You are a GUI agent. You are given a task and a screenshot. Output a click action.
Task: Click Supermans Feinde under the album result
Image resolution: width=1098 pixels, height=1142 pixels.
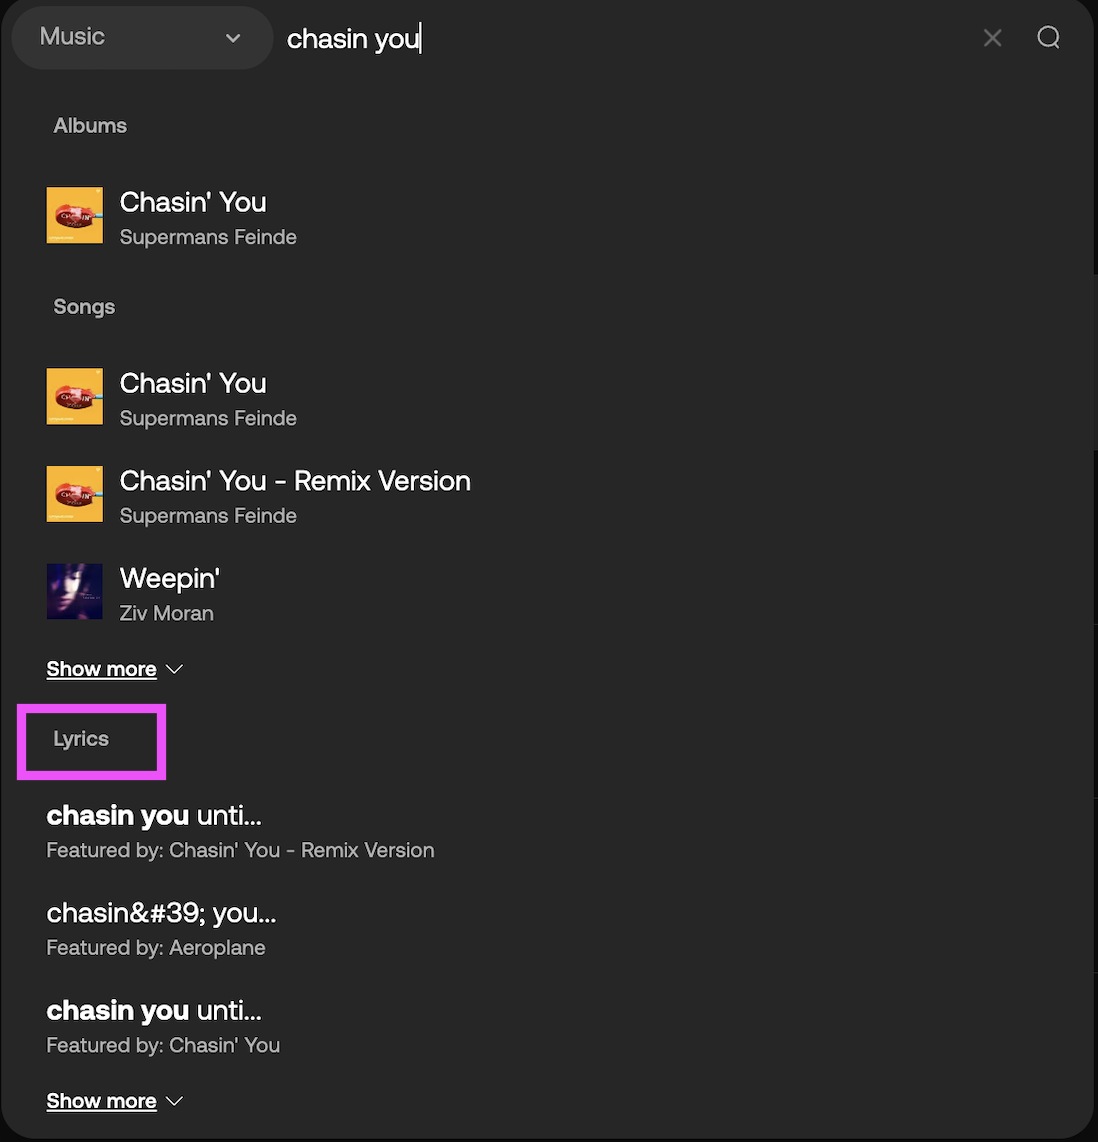point(208,237)
